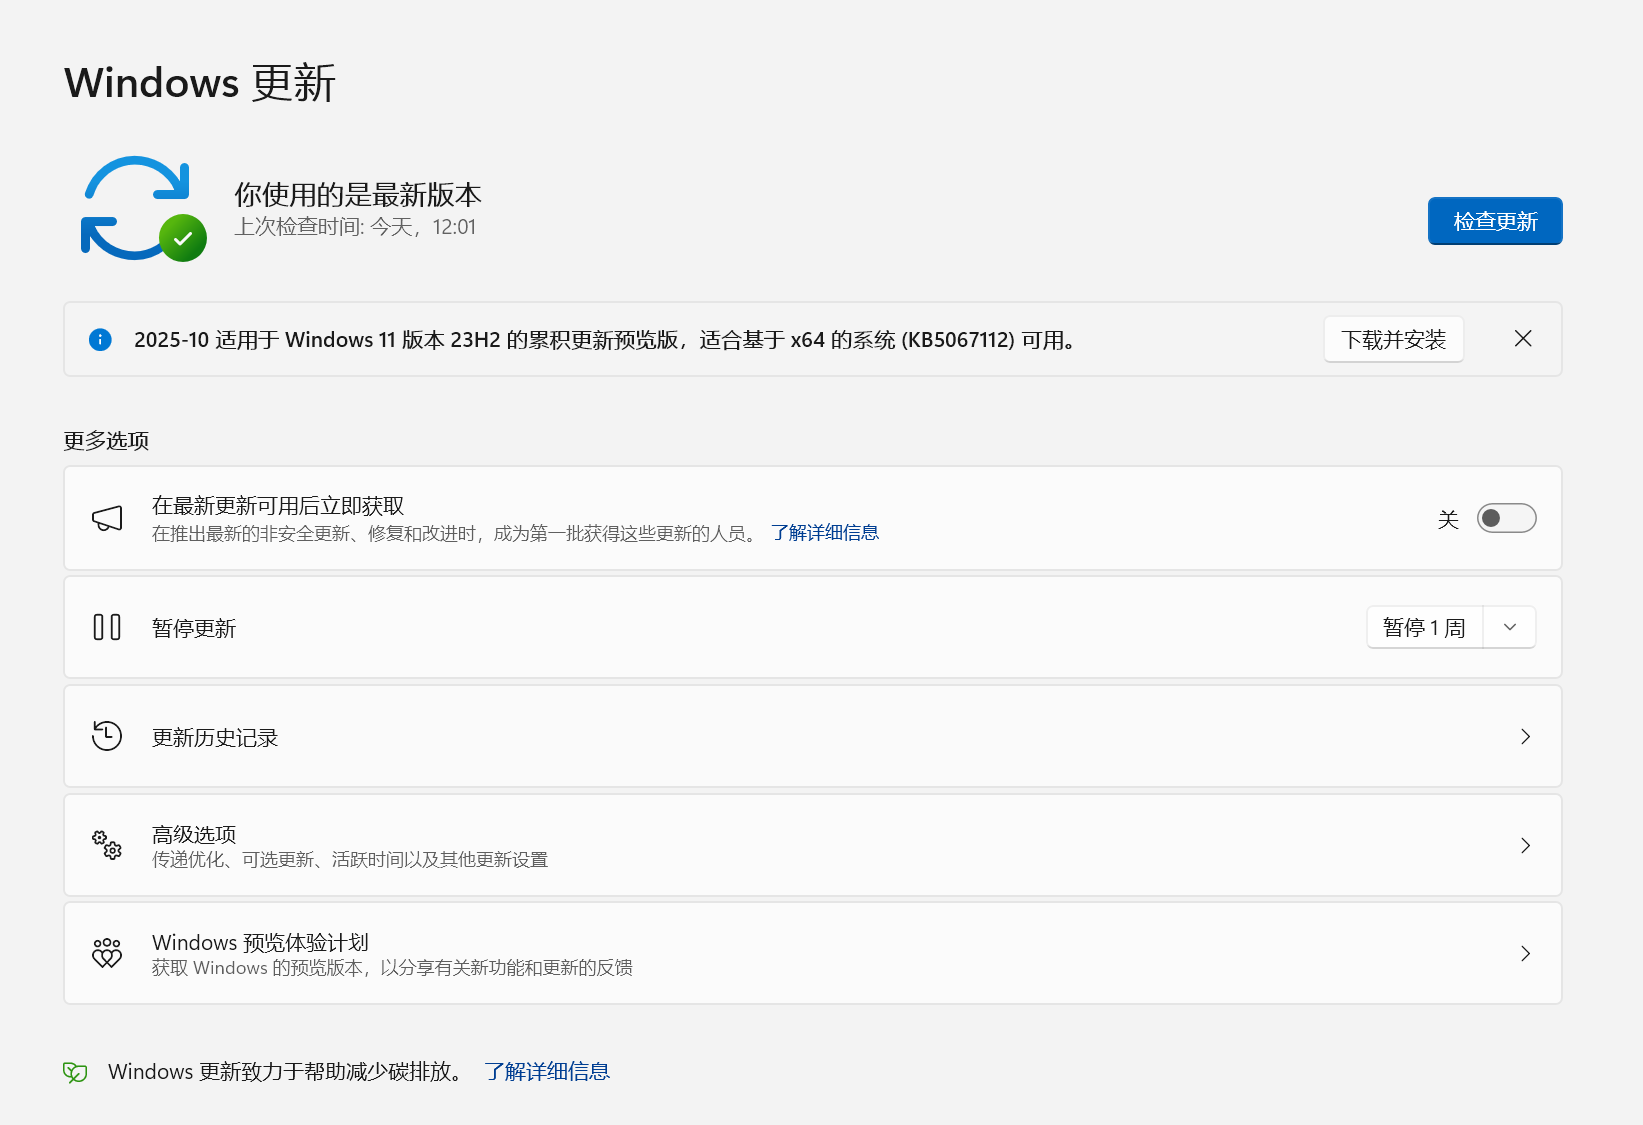Click the Windows 更新 page title
1643x1125 pixels.
pyautogui.click(x=200, y=82)
